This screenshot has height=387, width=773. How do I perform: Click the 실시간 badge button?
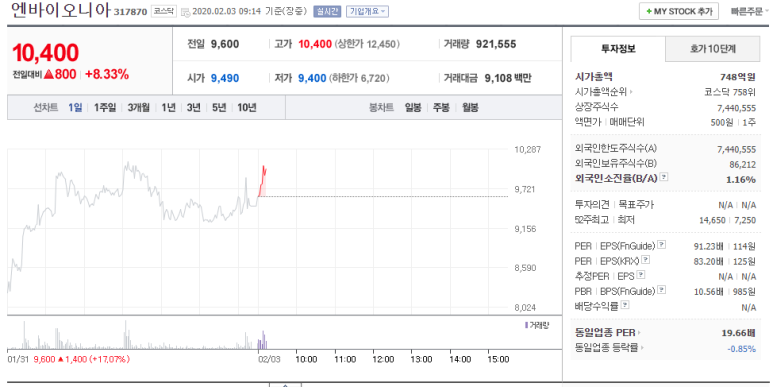(x=327, y=11)
